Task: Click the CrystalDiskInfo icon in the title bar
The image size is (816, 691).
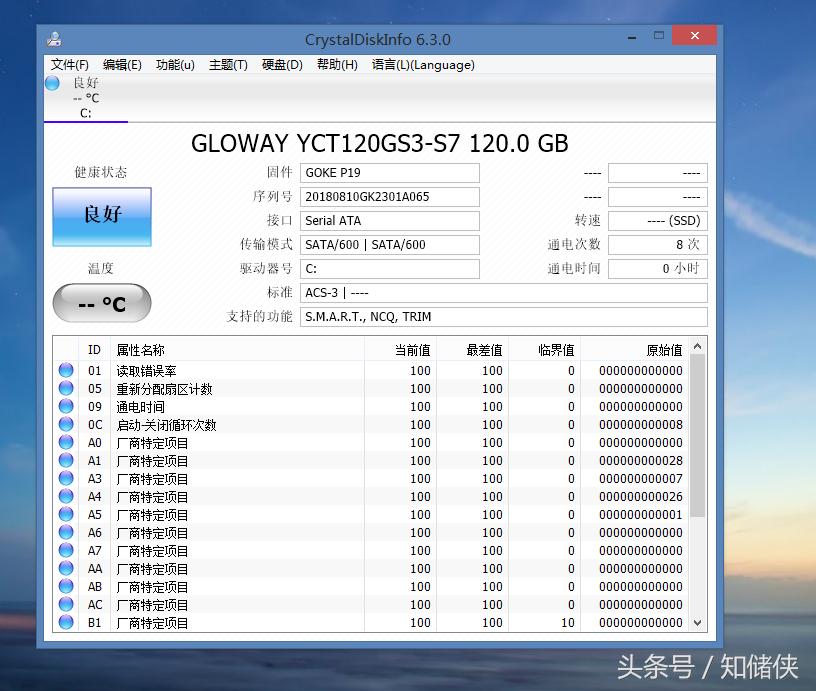Action: pos(53,38)
